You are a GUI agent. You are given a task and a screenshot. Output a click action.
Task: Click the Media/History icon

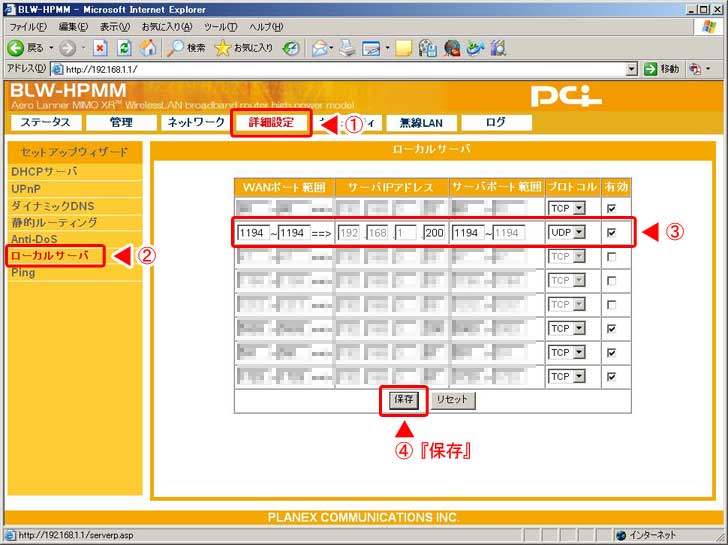coord(292,48)
